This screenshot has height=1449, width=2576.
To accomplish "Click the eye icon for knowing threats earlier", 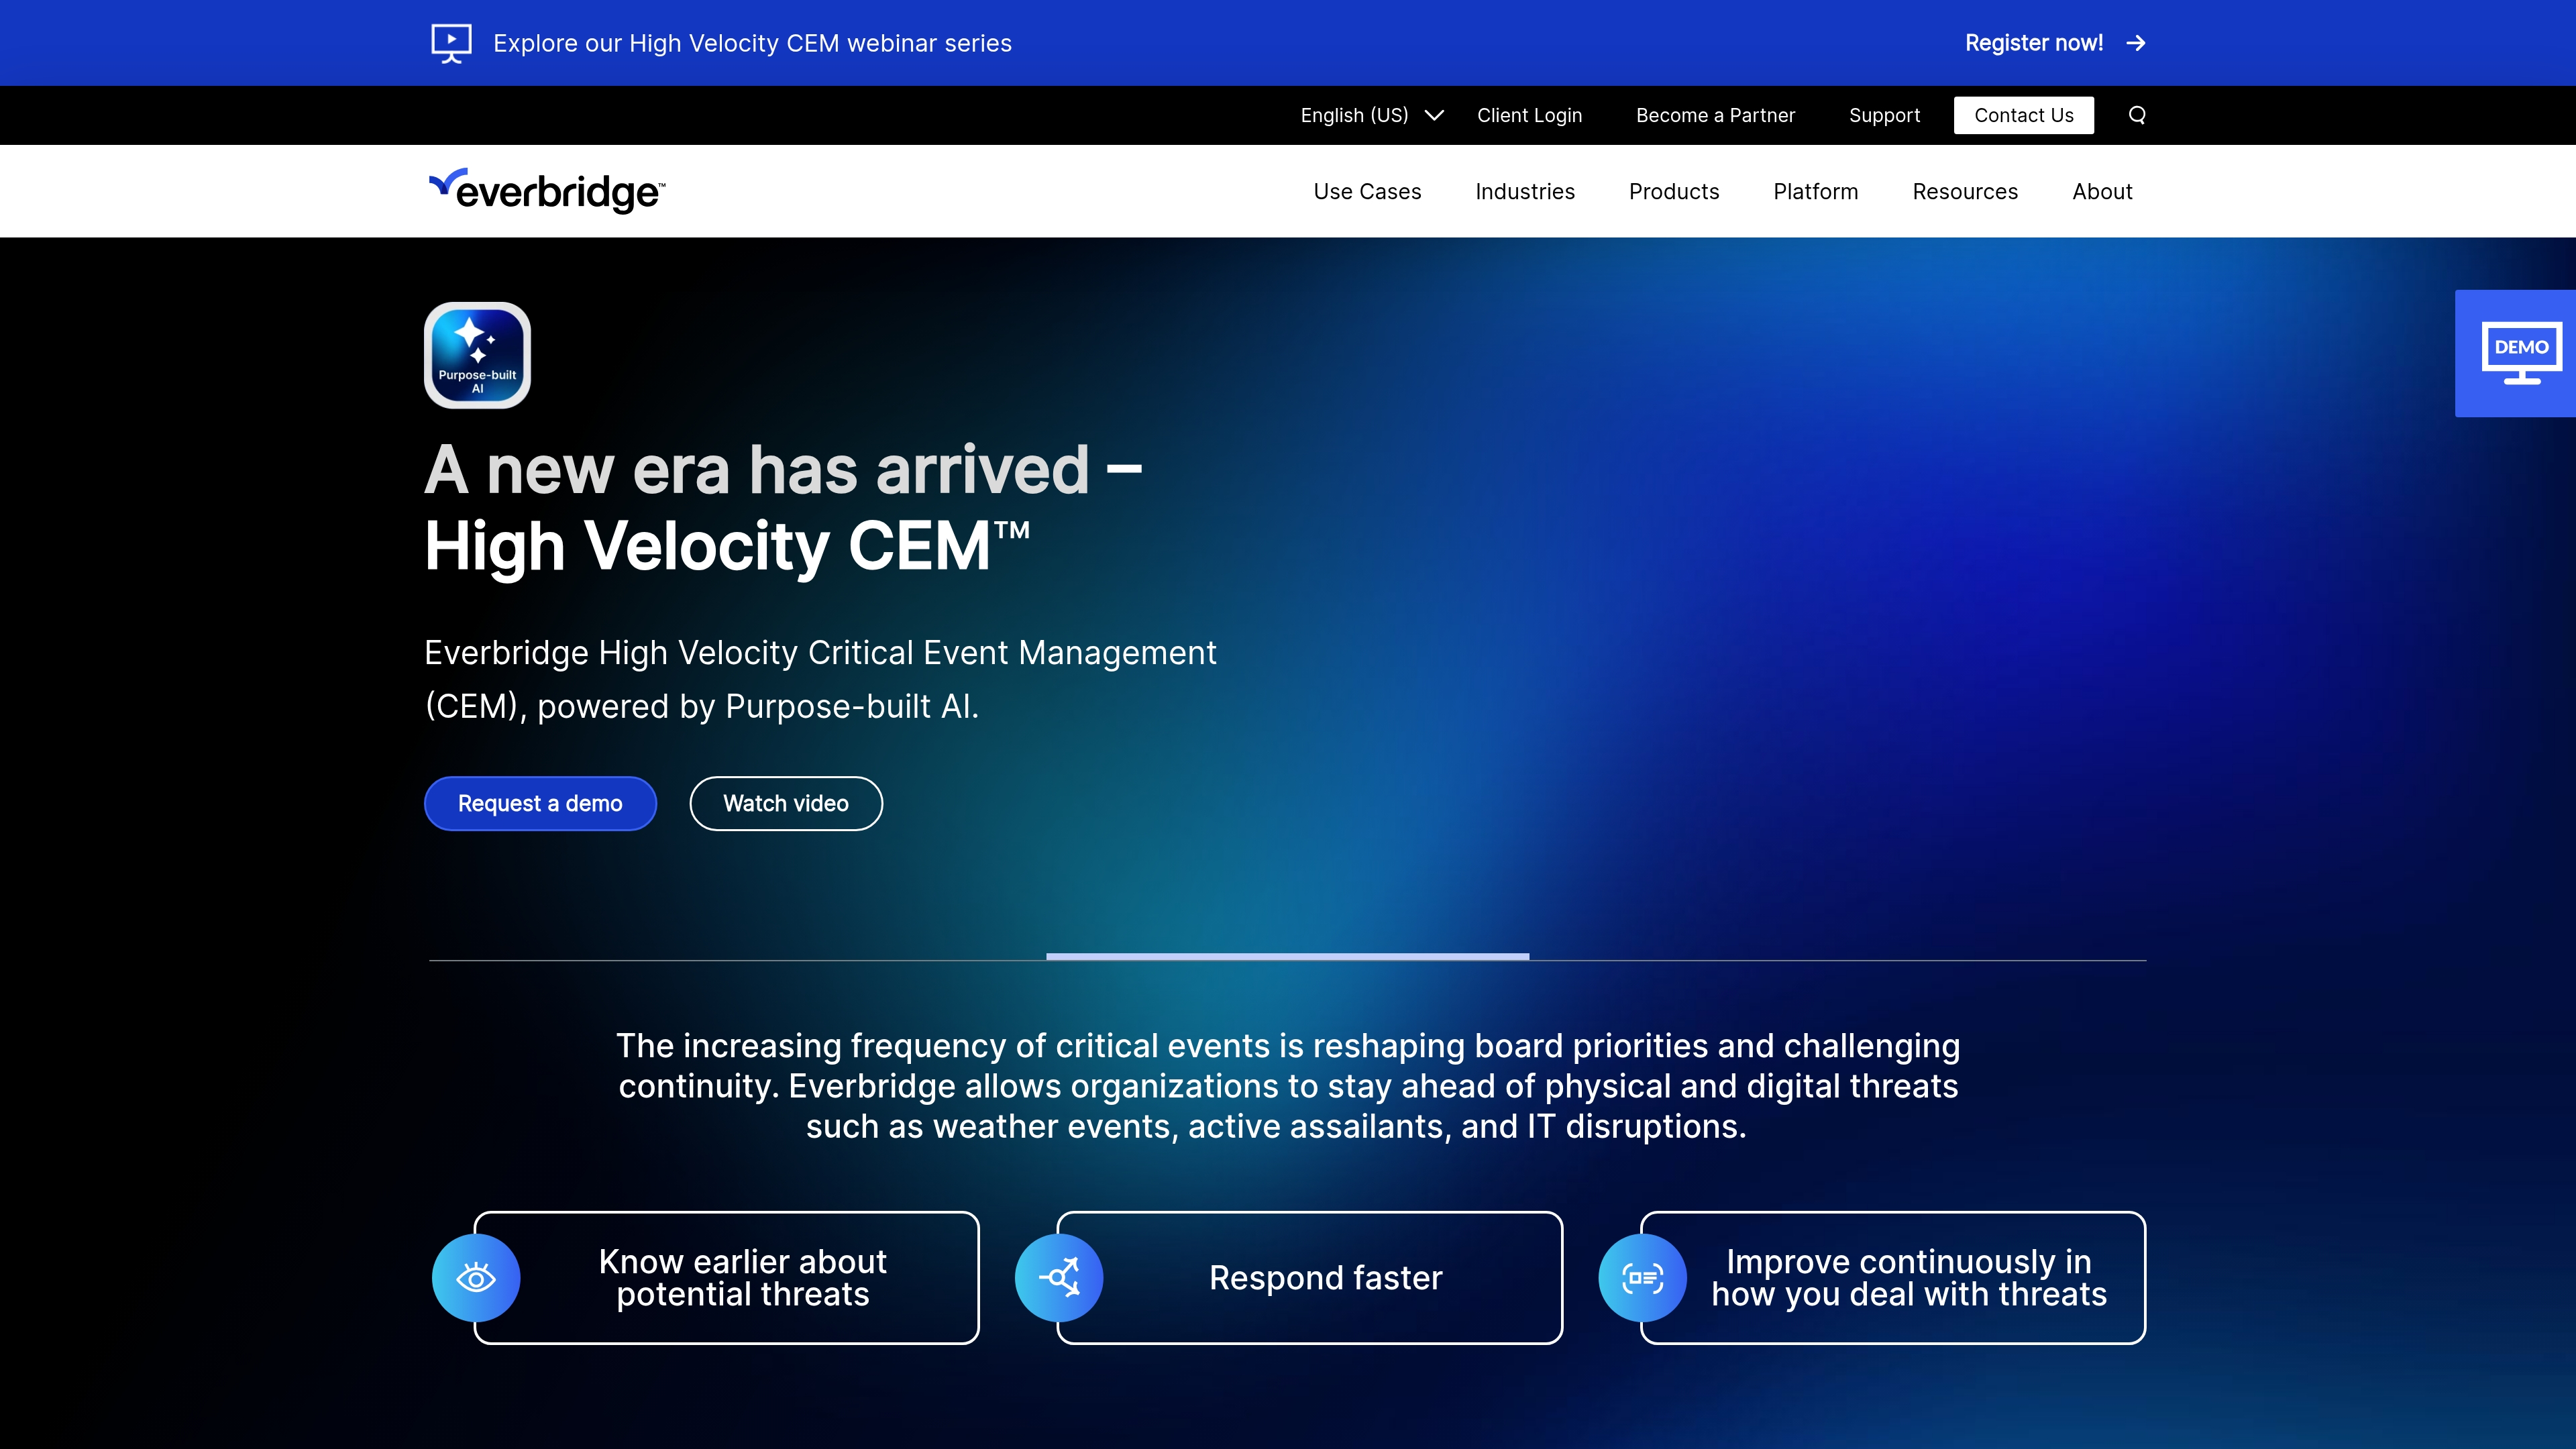I will point(476,1277).
